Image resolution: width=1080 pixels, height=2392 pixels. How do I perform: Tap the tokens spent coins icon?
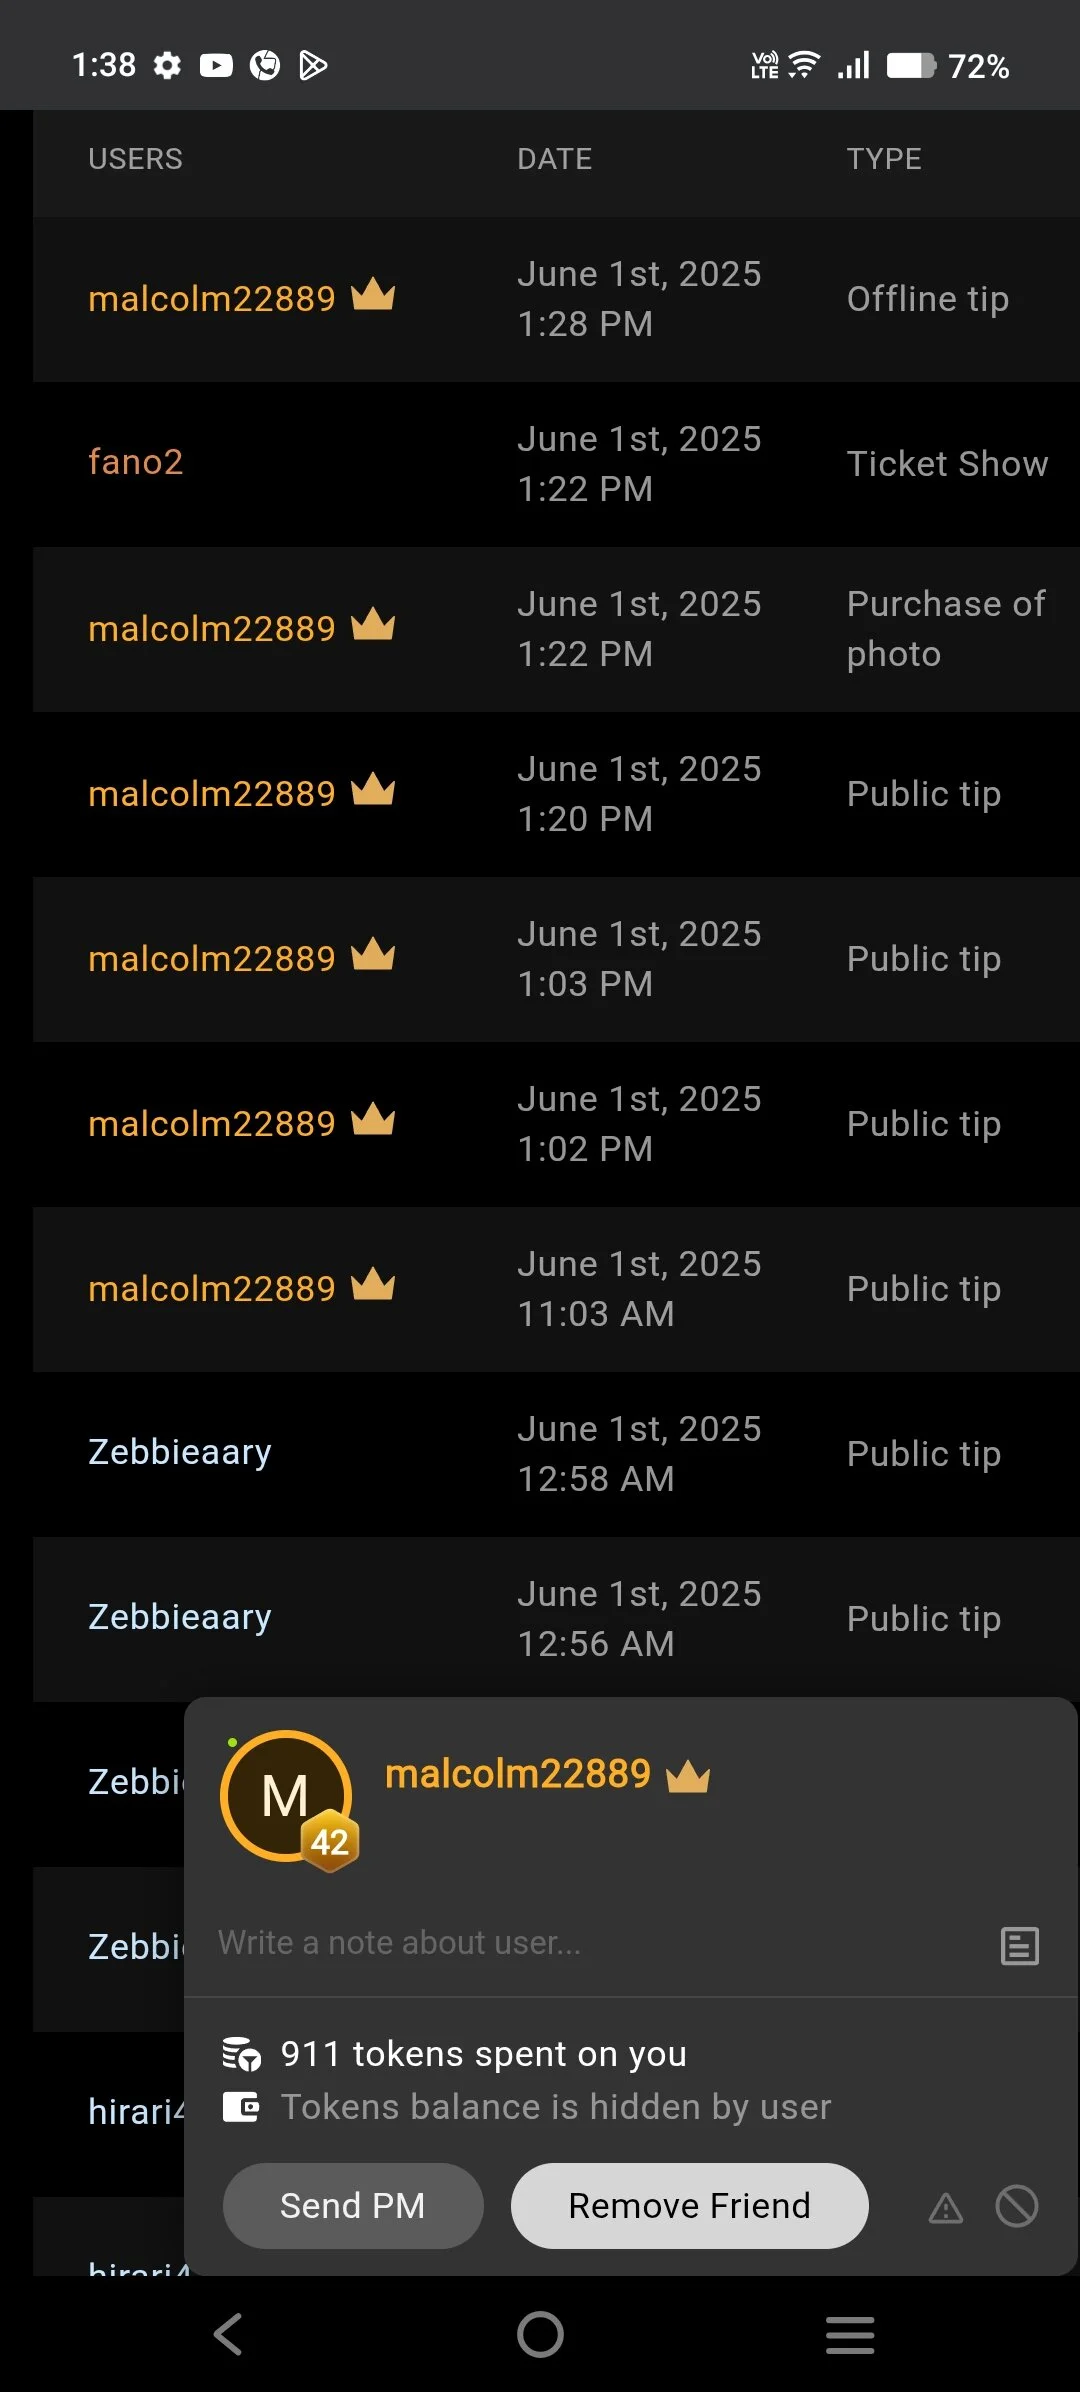tap(241, 2054)
